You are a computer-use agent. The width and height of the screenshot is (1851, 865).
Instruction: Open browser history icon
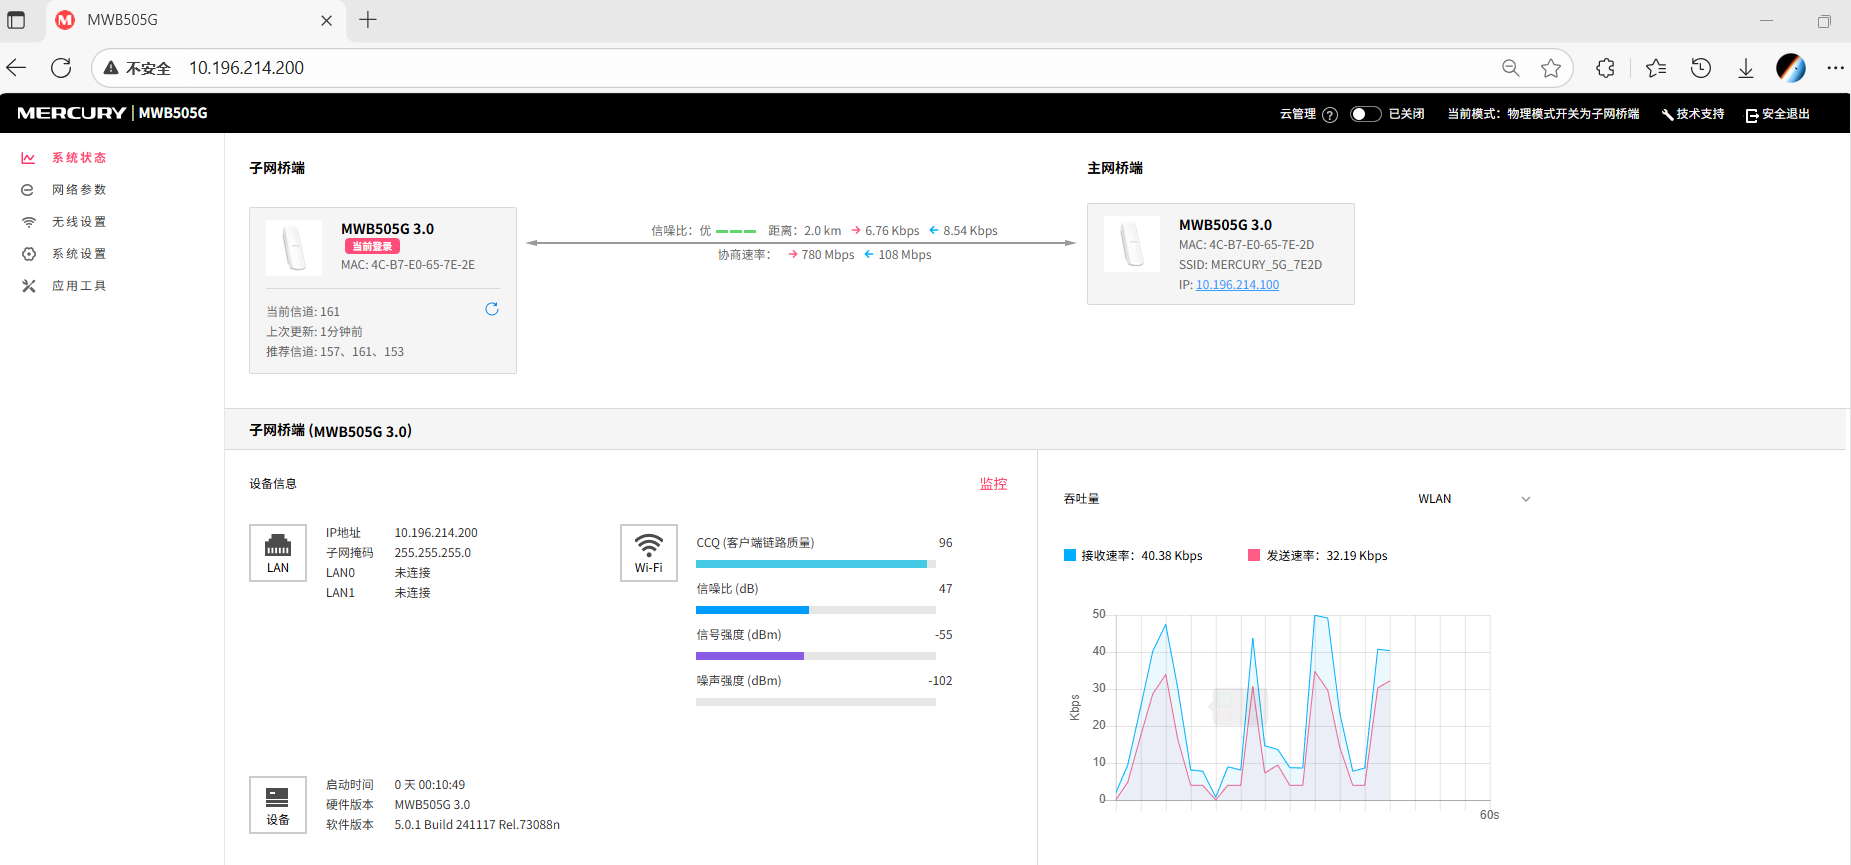pyautogui.click(x=1701, y=68)
